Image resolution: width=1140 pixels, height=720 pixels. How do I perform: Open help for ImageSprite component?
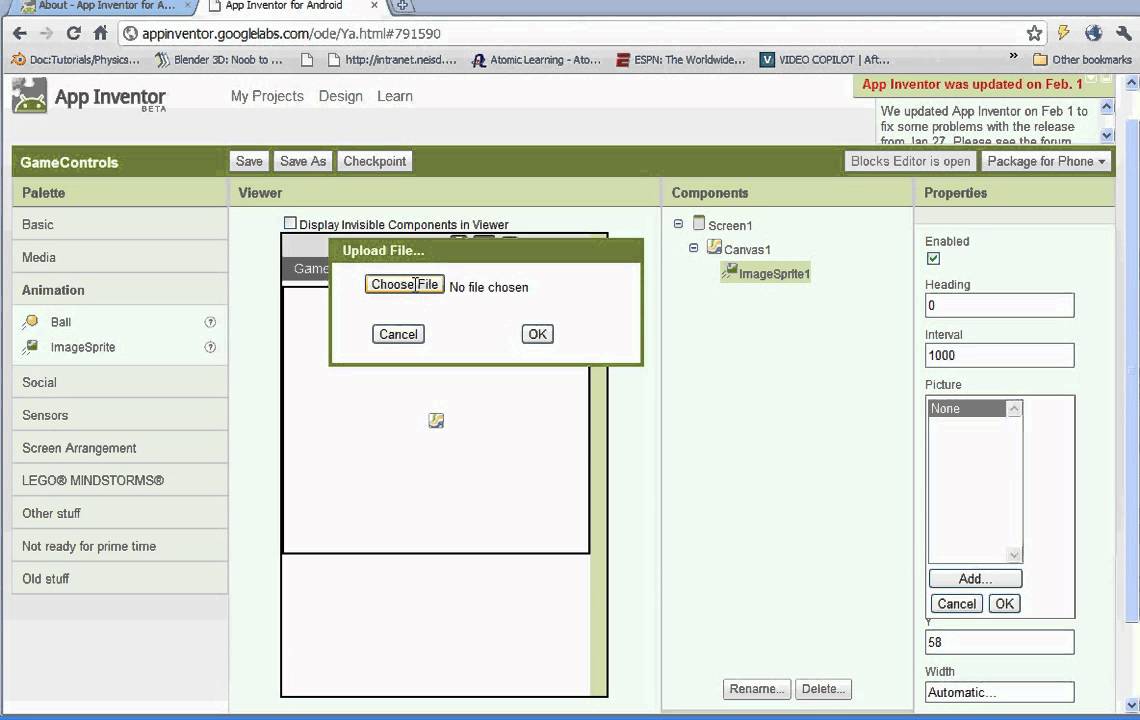pyautogui.click(x=210, y=347)
